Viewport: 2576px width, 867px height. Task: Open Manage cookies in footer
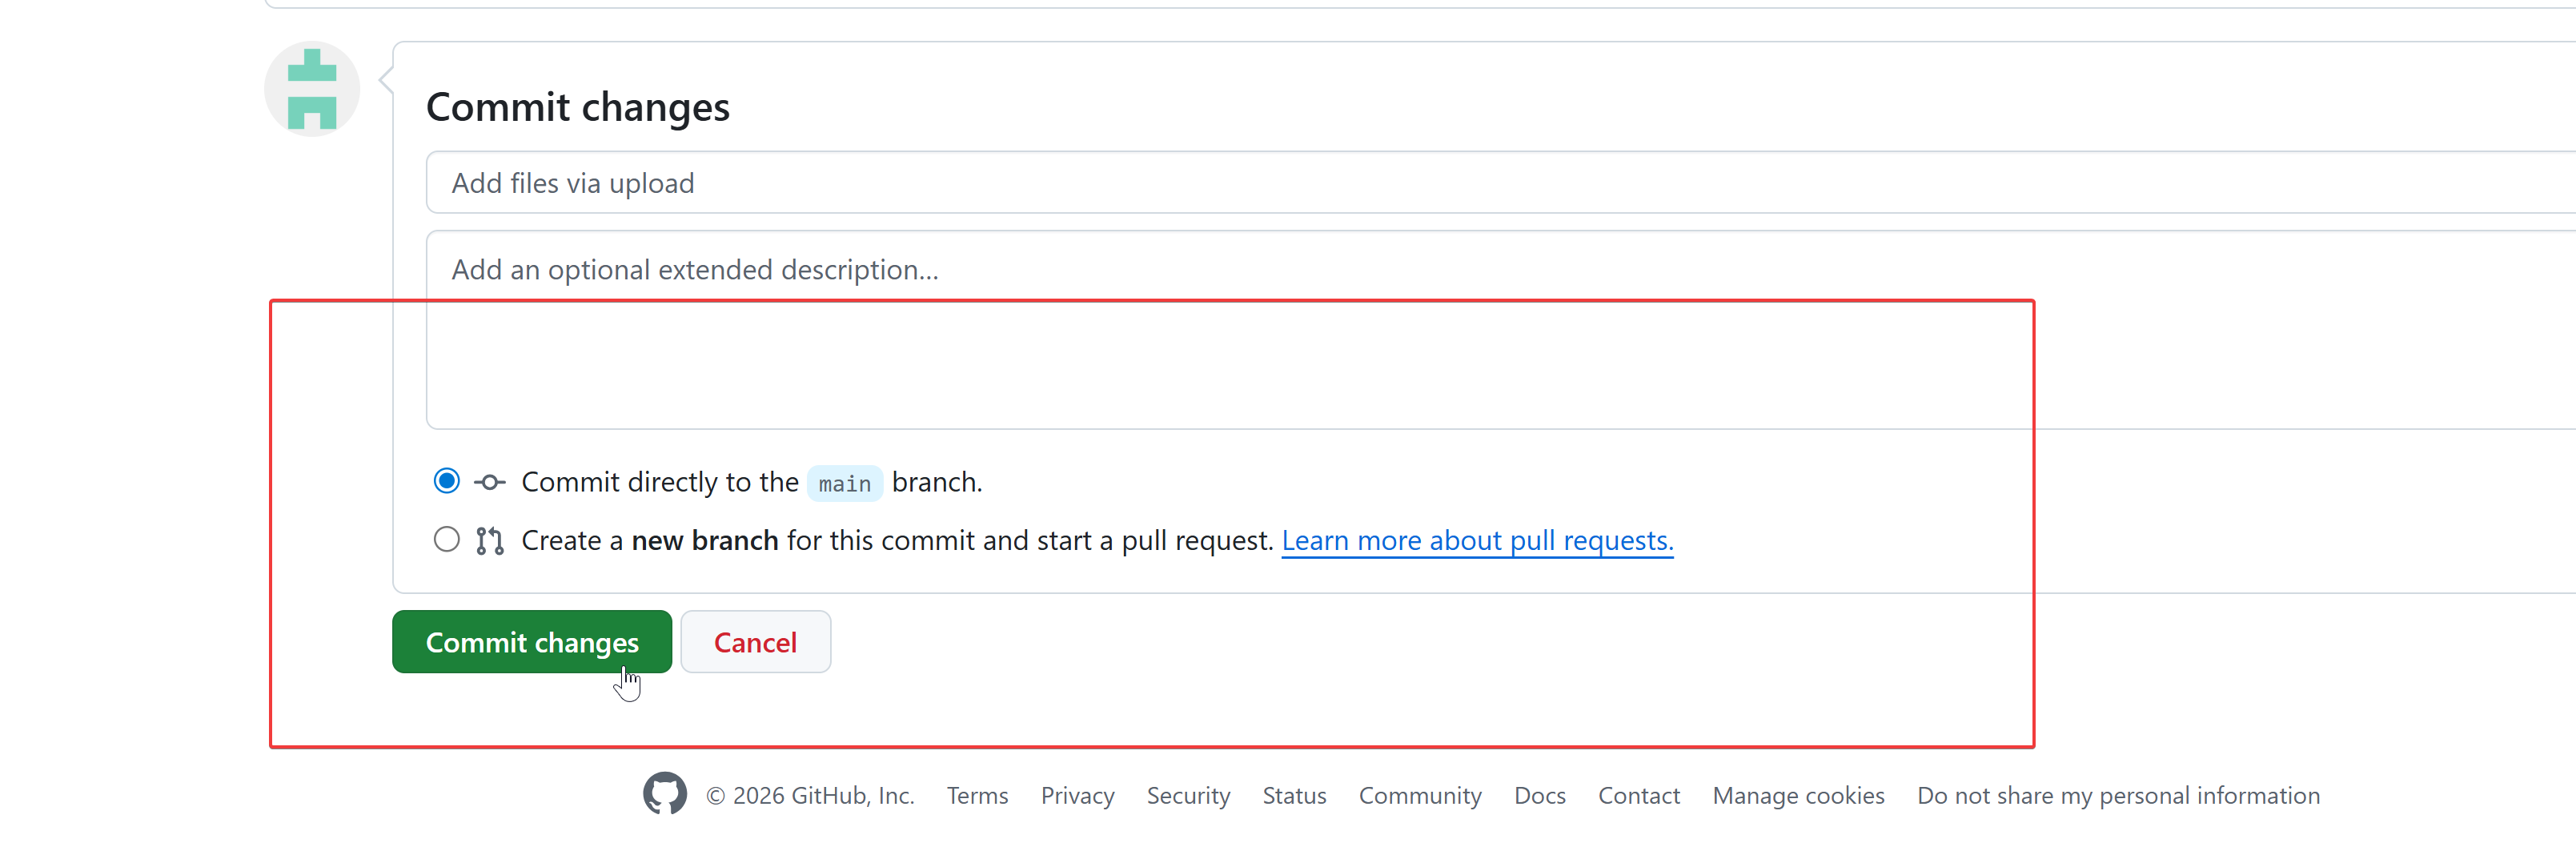coord(1798,796)
